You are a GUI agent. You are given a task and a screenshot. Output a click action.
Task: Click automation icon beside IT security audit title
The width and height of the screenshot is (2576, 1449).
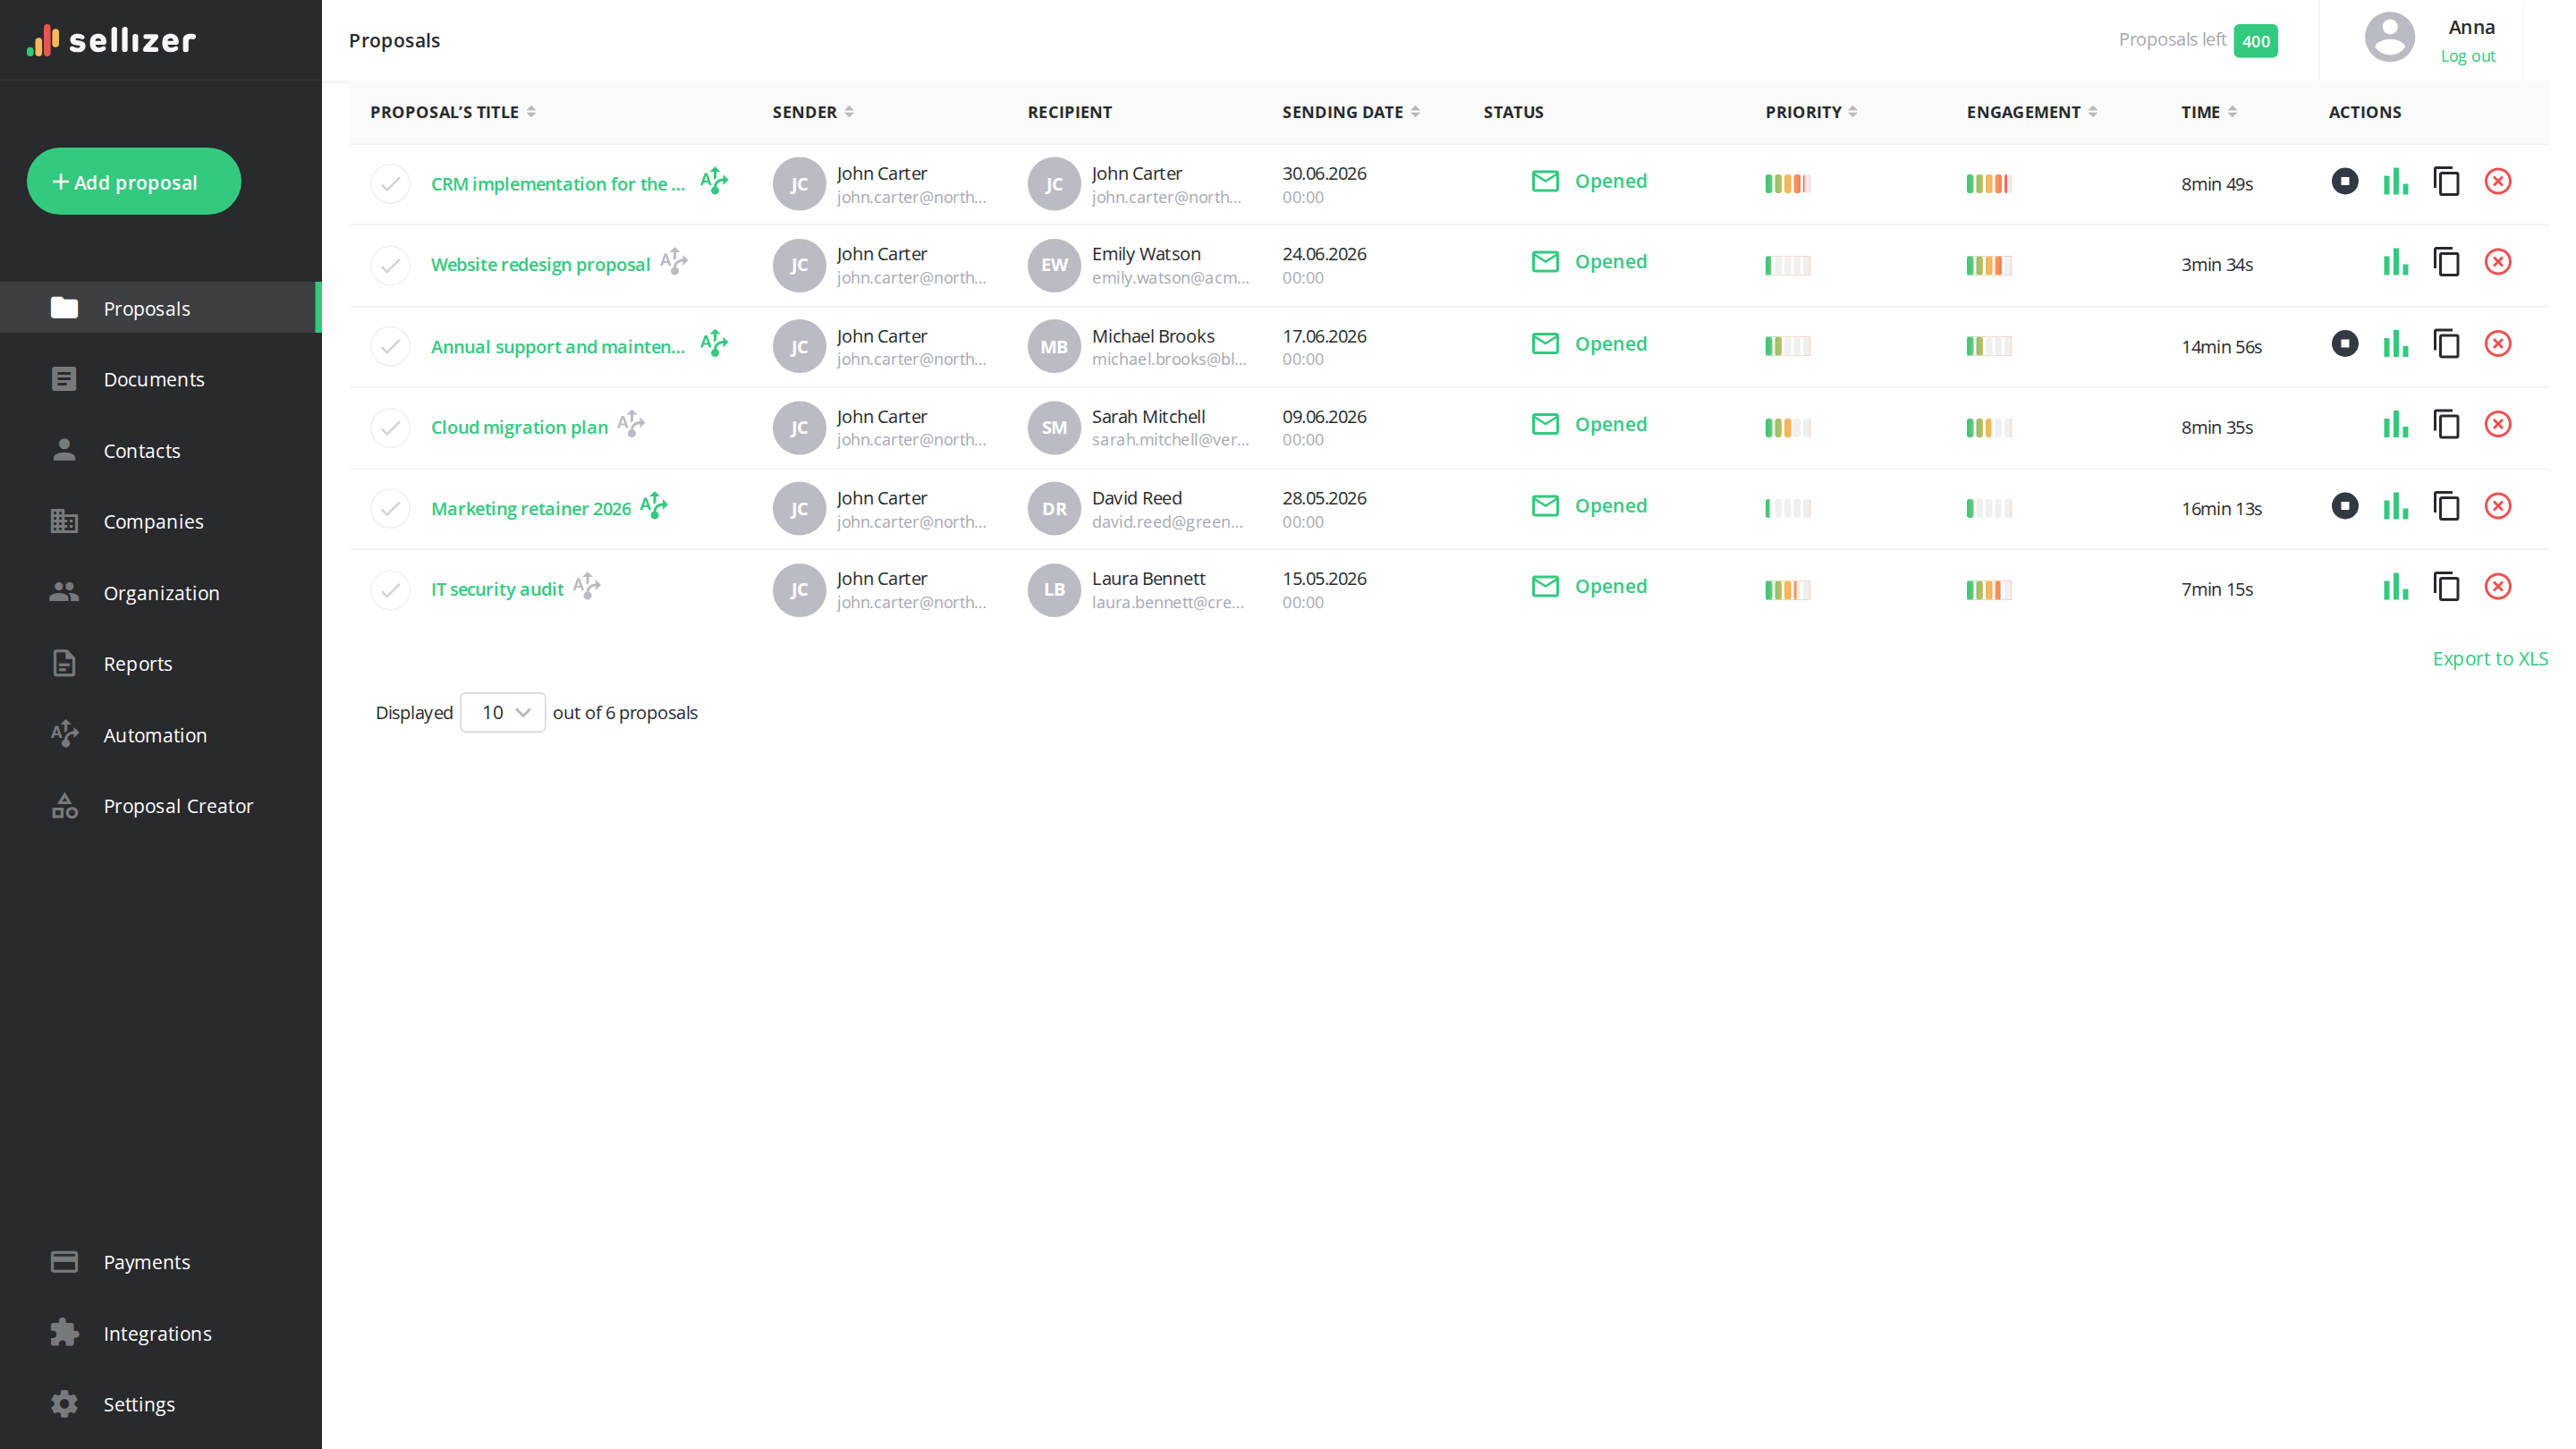(587, 586)
